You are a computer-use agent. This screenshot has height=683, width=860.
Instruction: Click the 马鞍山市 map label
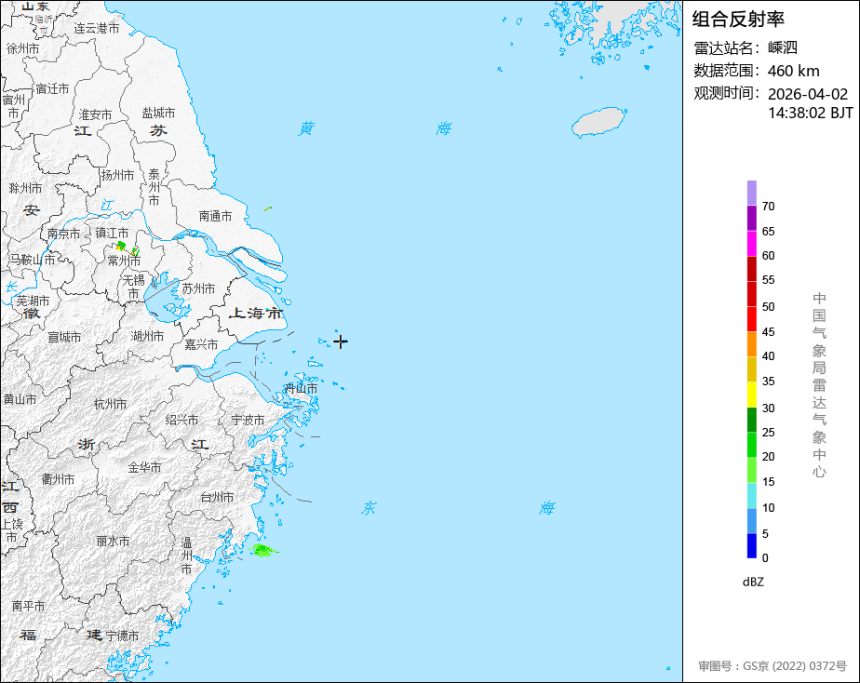pyautogui.click(x=32, y=259)
